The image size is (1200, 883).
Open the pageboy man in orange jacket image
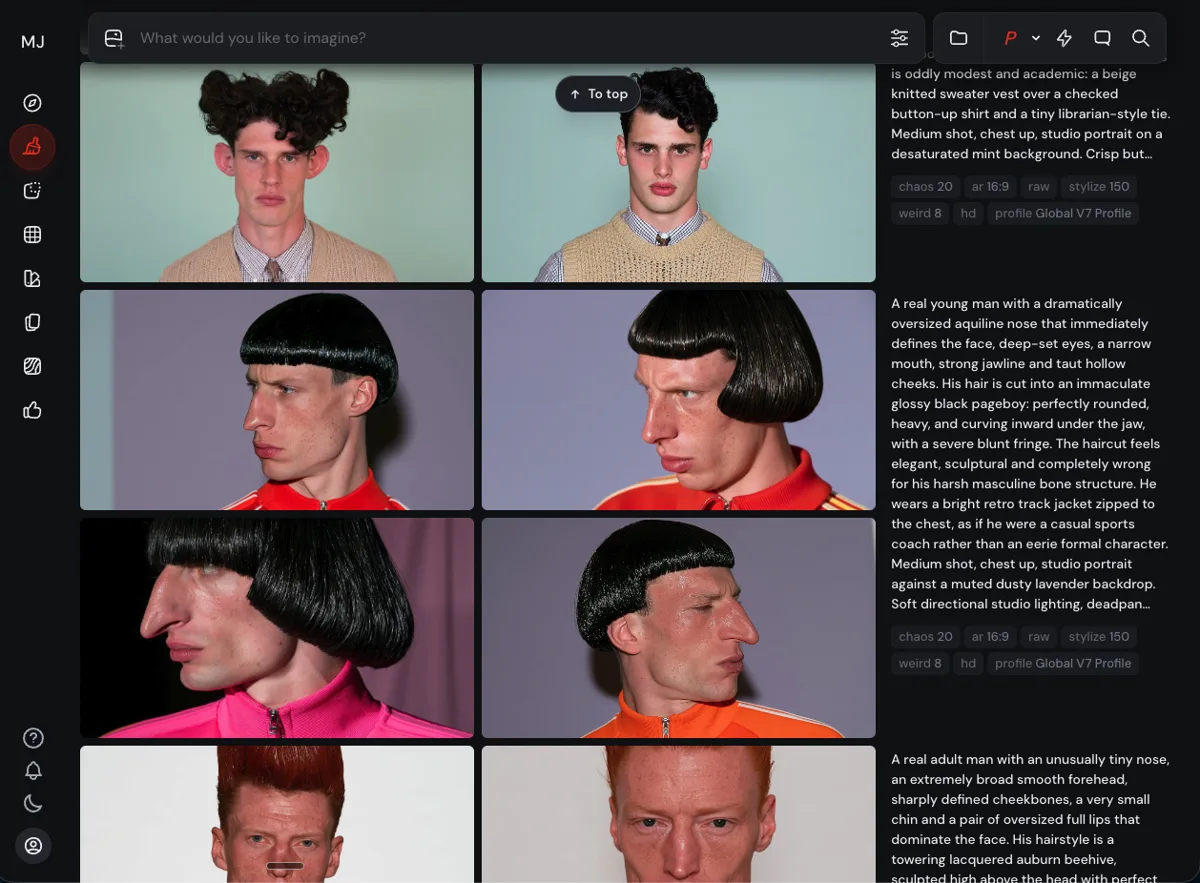point(678,628)
